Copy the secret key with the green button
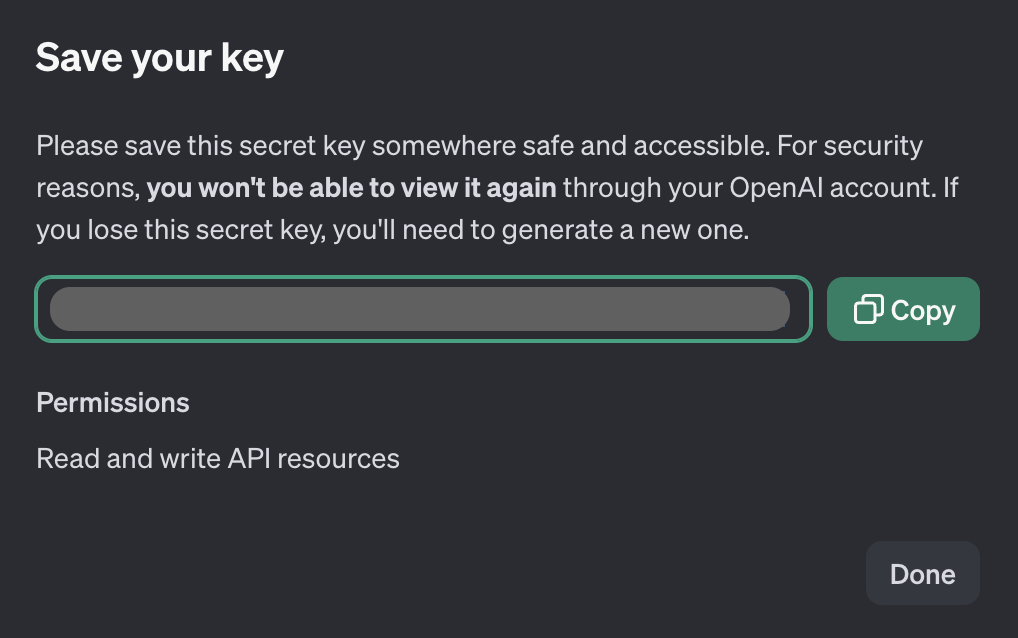 click(903, 309)
